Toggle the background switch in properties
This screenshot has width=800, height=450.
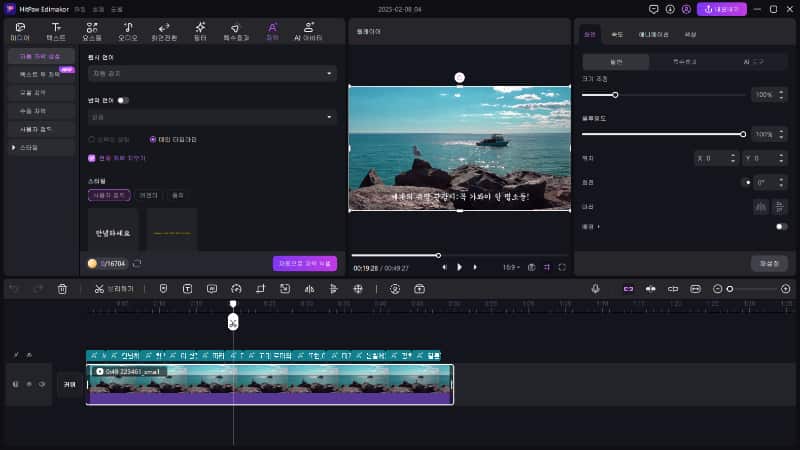point(780,227)
